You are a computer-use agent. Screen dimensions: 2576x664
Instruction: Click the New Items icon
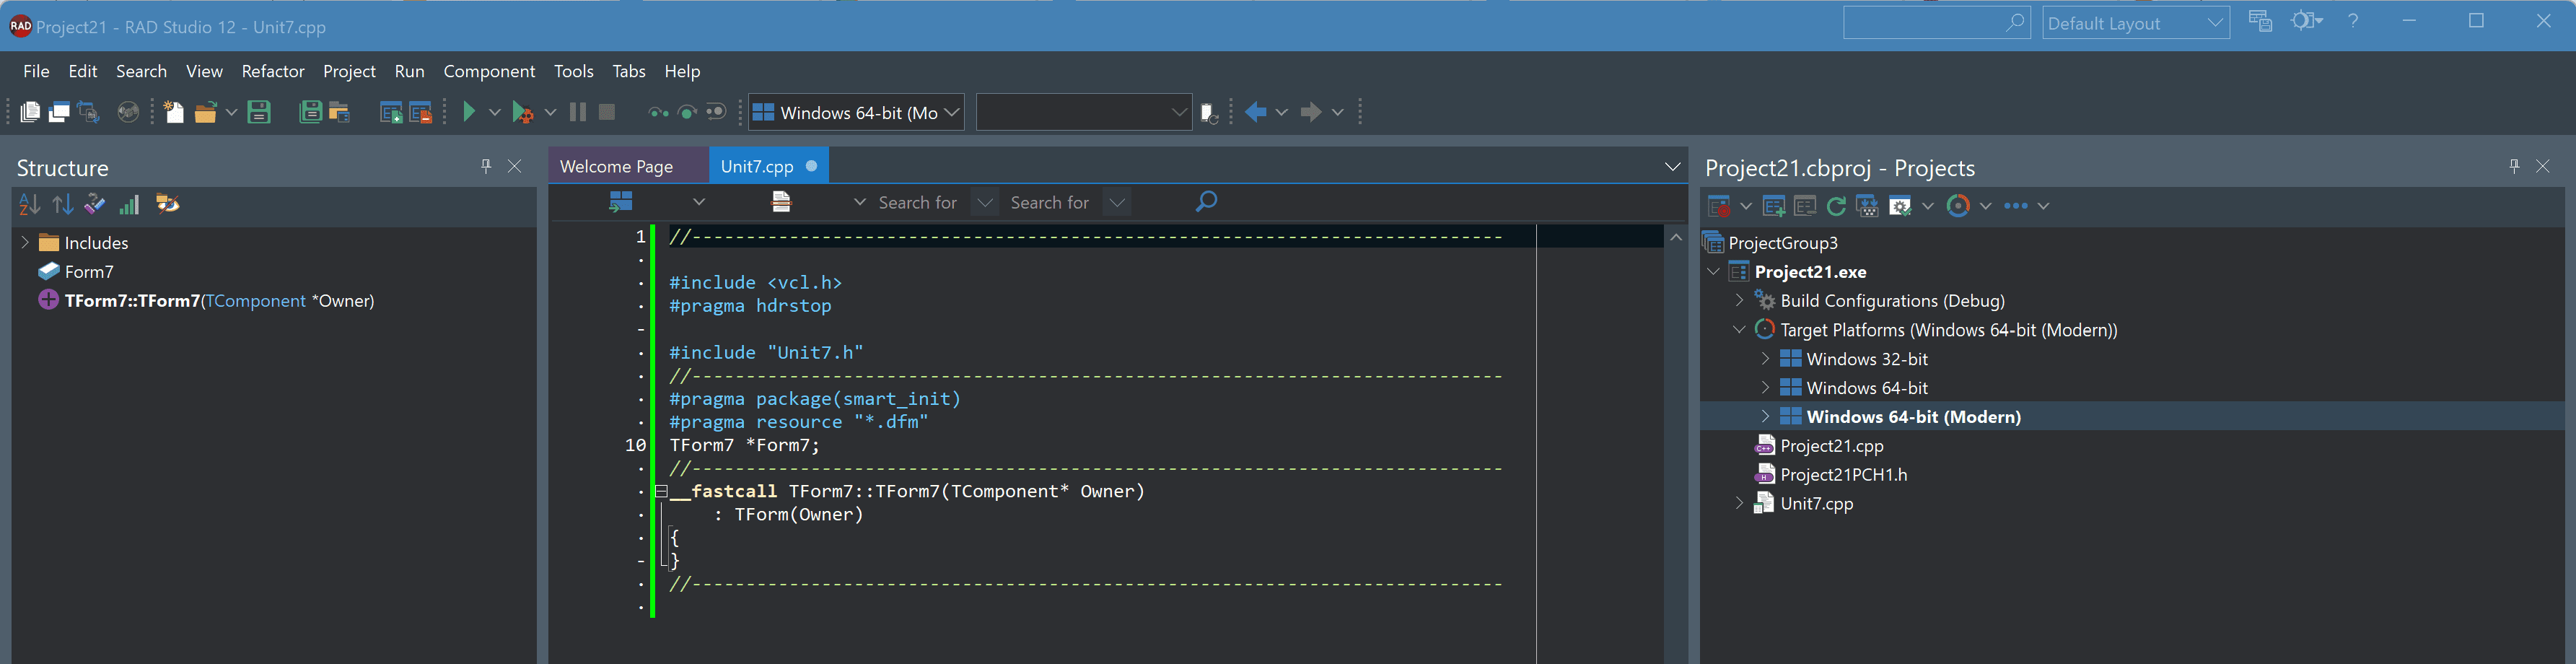point(174,112)
